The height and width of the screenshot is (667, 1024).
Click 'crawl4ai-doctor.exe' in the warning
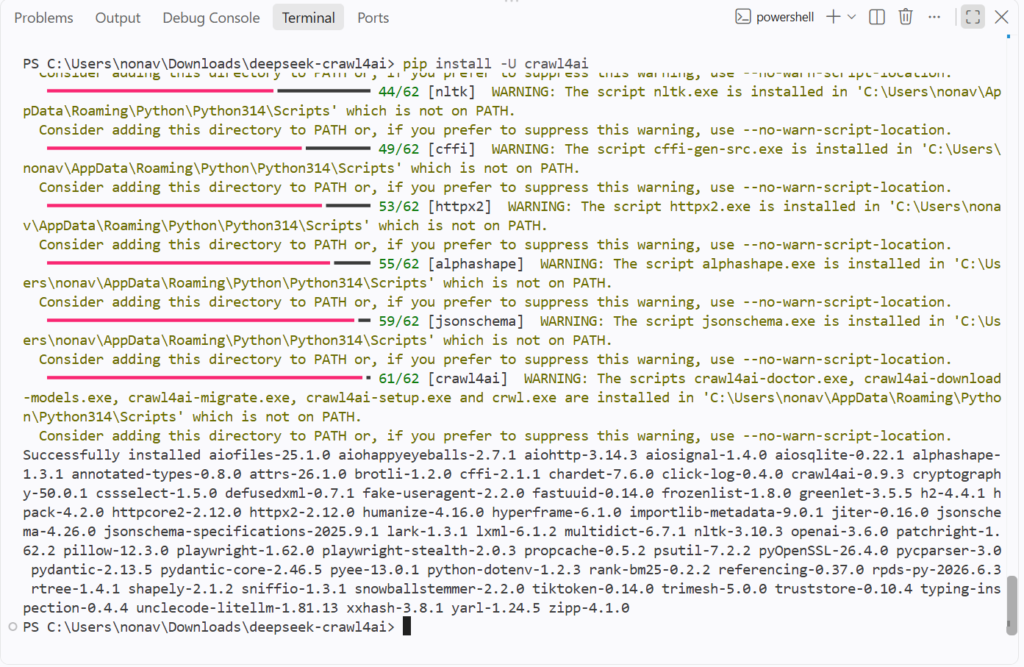click(x=775, y=379)
